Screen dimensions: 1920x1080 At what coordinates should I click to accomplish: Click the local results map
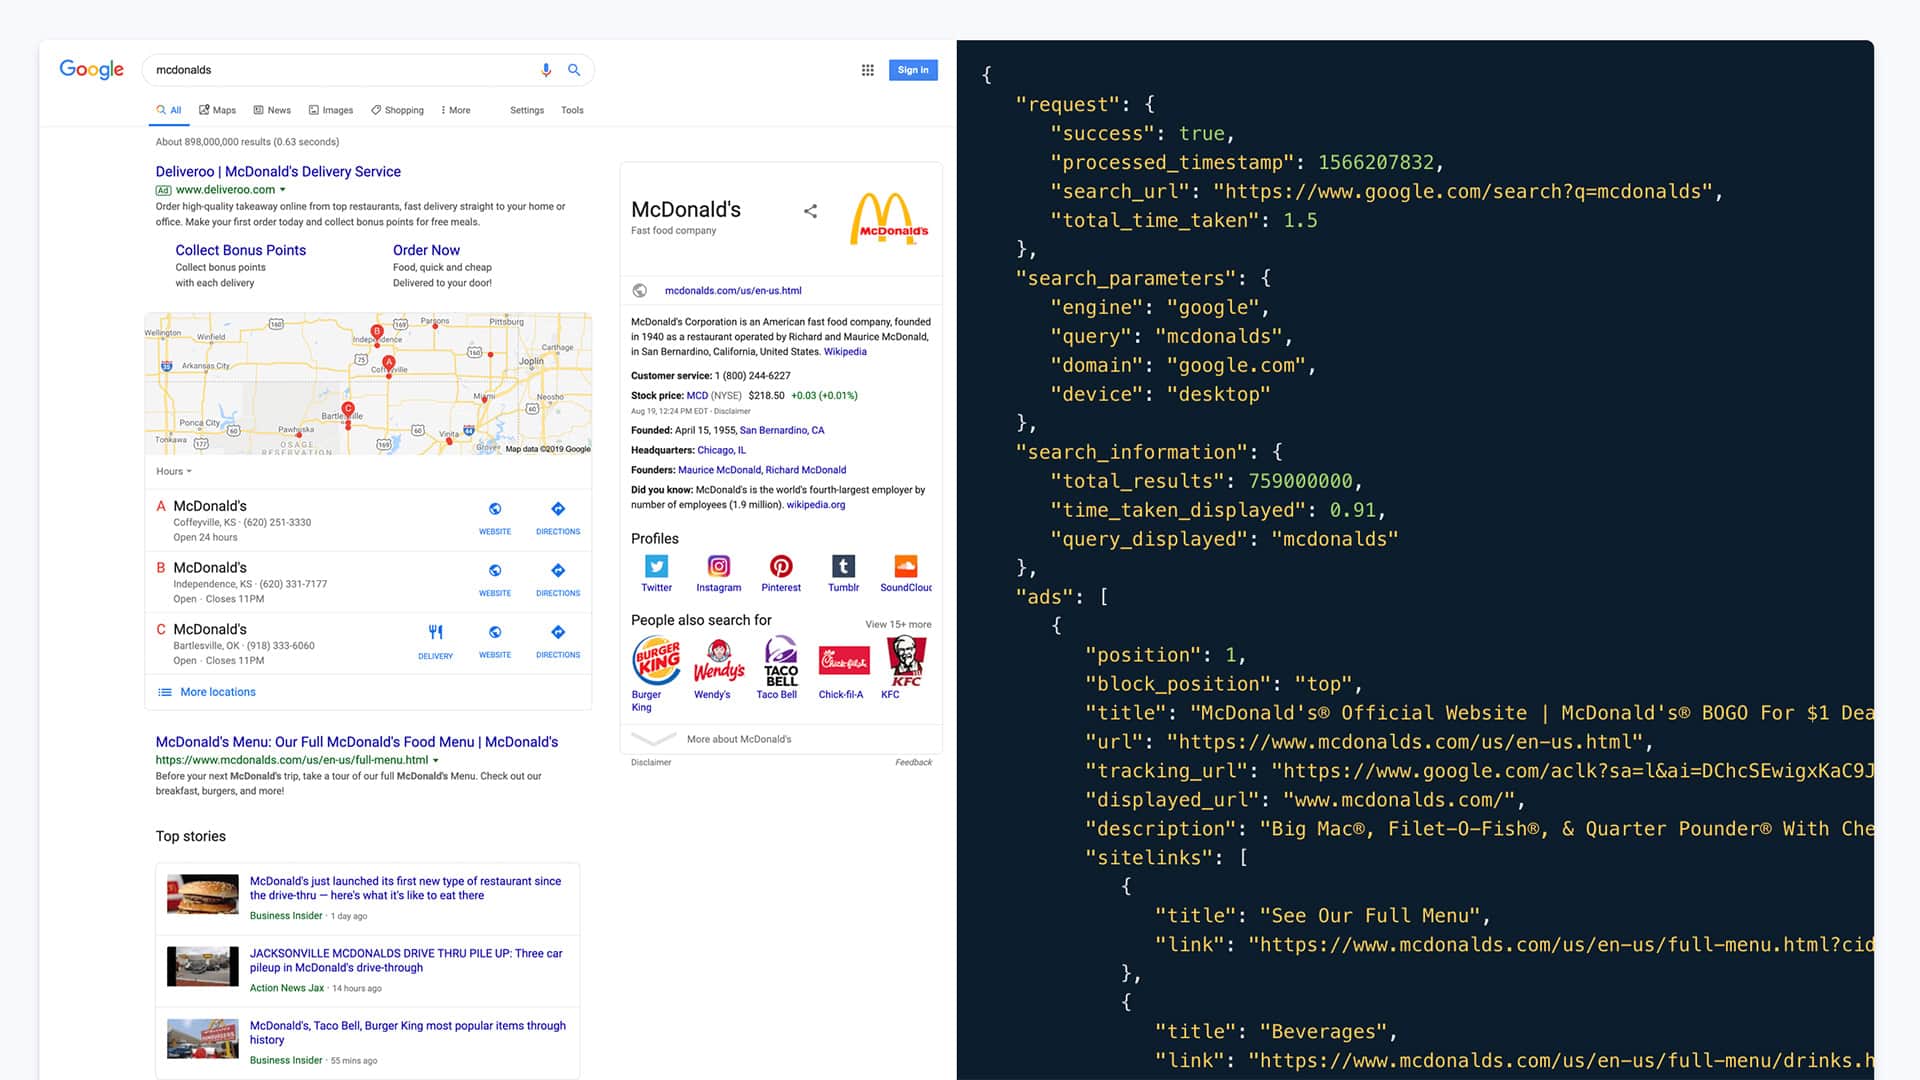pyautogui.click(x=368, y=384)
